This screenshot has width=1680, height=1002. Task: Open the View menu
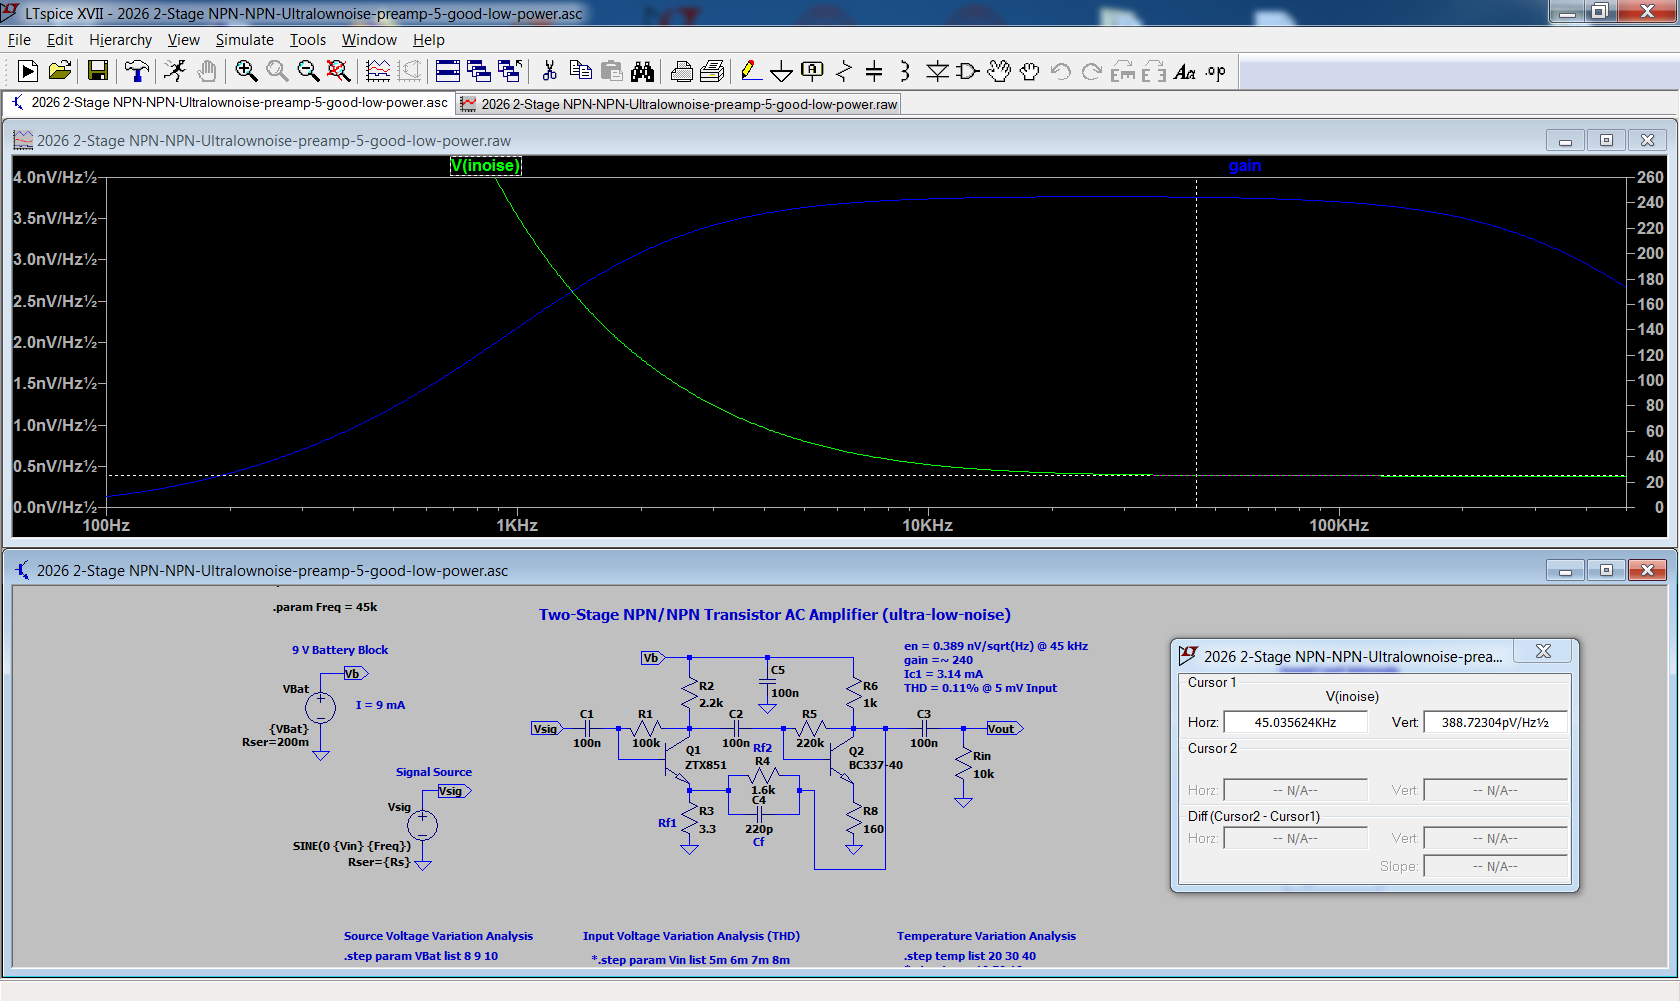click(x=183, y=40)
